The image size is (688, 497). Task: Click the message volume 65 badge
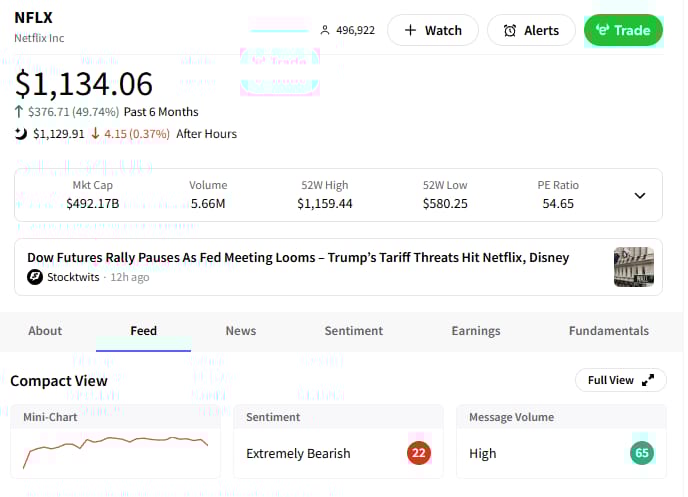(x=642, y=453)
